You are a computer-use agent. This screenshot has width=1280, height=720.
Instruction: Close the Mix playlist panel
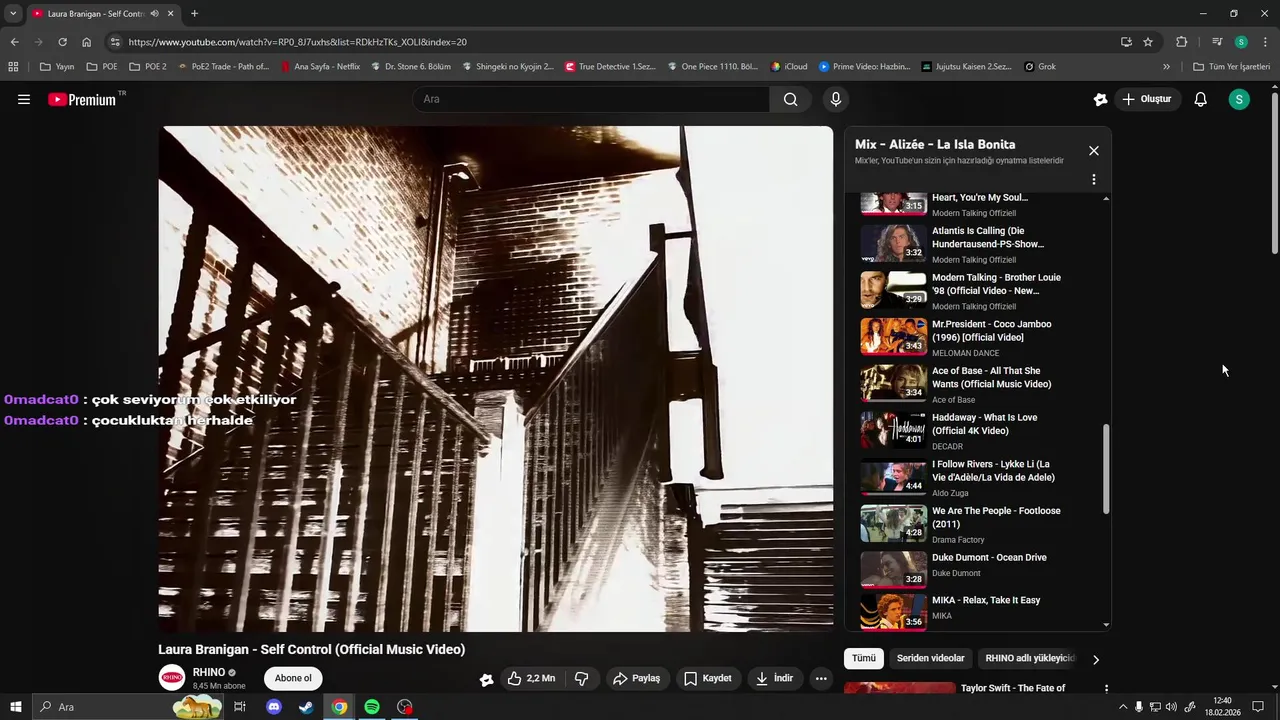pyautogui.click(x=1094, y=151)
